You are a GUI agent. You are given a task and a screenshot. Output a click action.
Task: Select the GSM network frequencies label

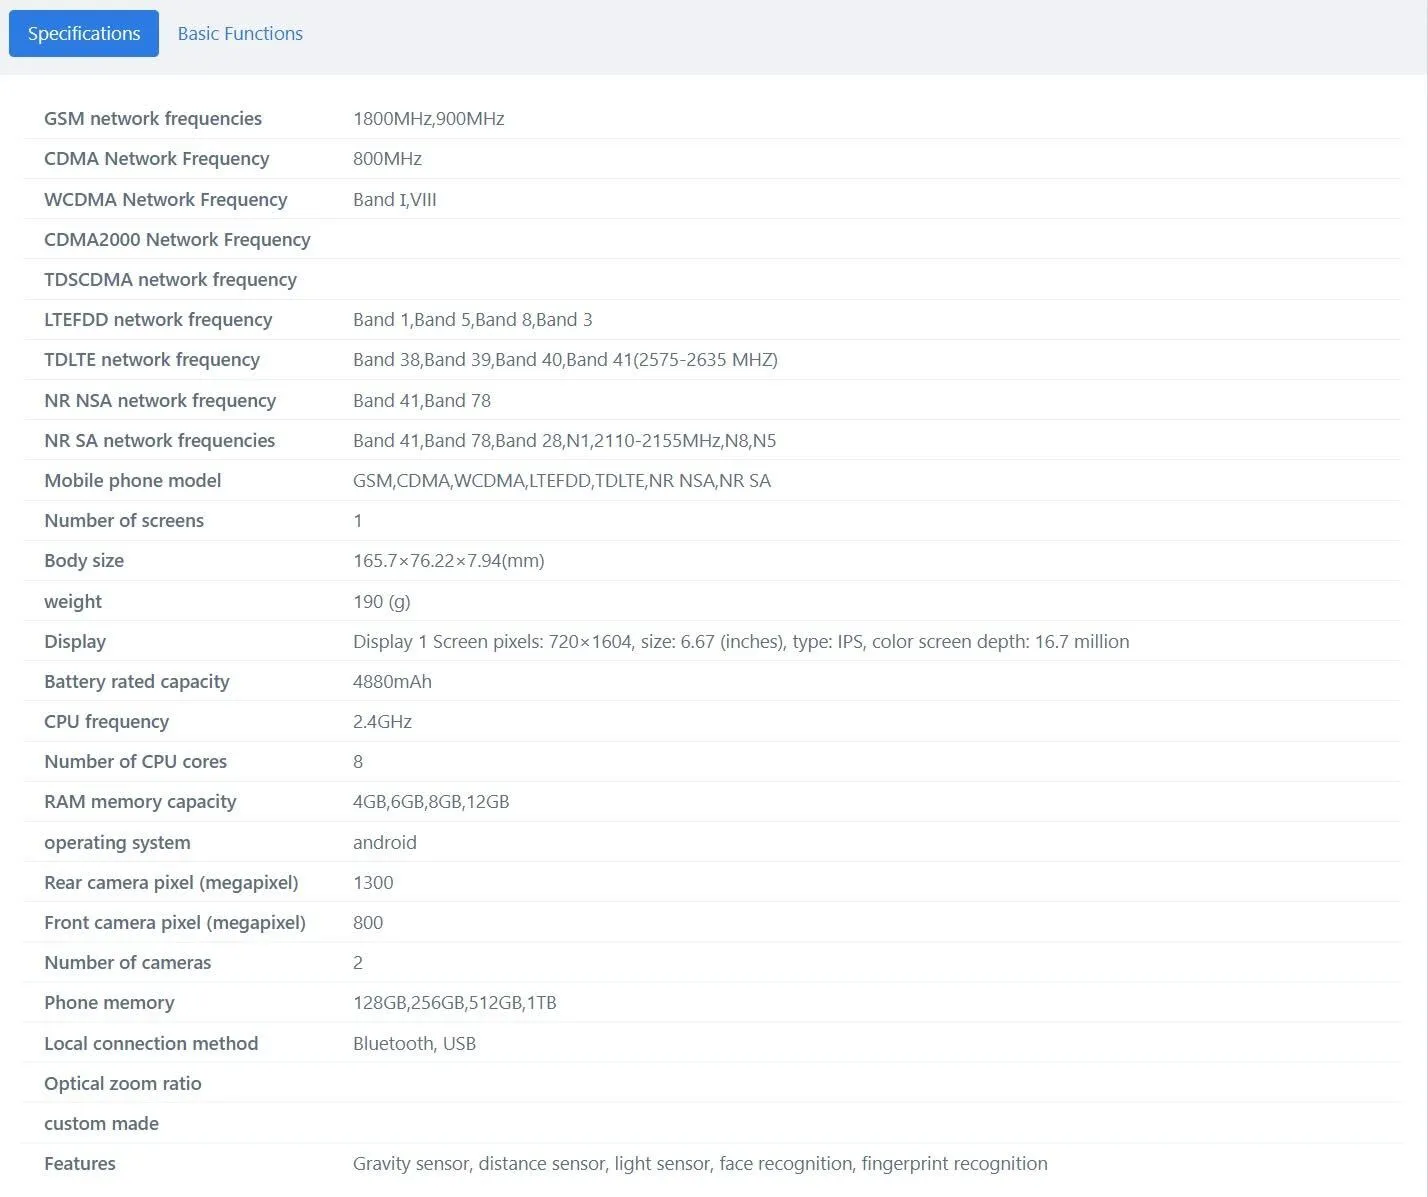tap(153, 118)
